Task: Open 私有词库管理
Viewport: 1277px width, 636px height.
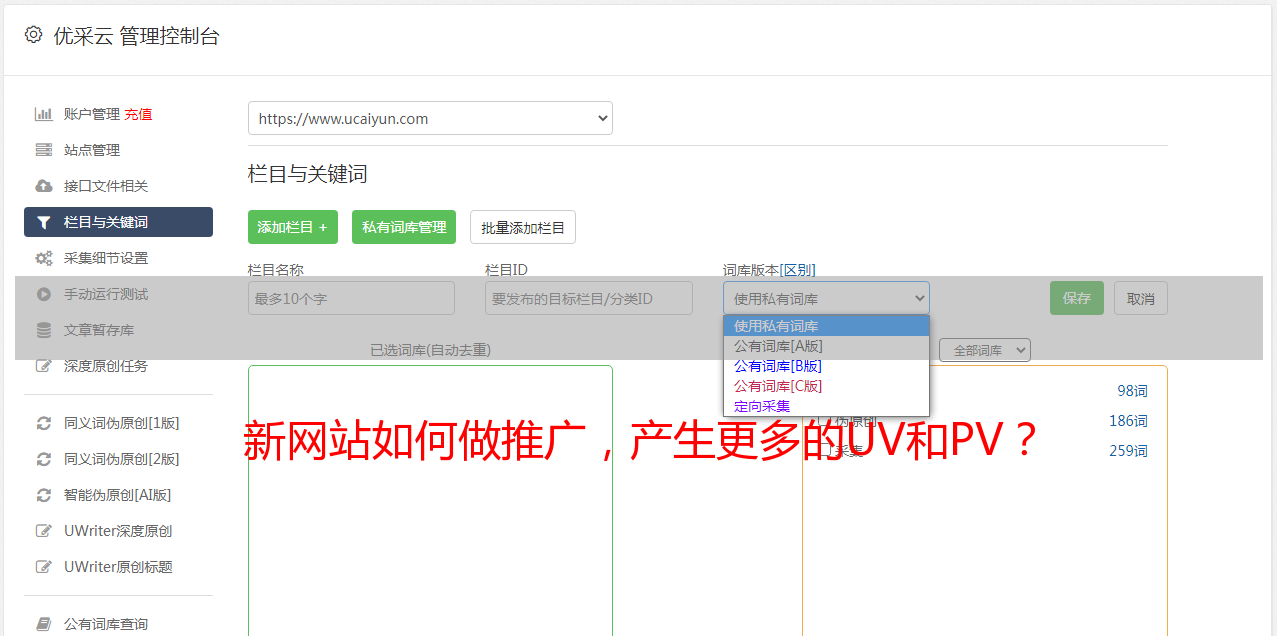Action: click(x=404, y=227)
